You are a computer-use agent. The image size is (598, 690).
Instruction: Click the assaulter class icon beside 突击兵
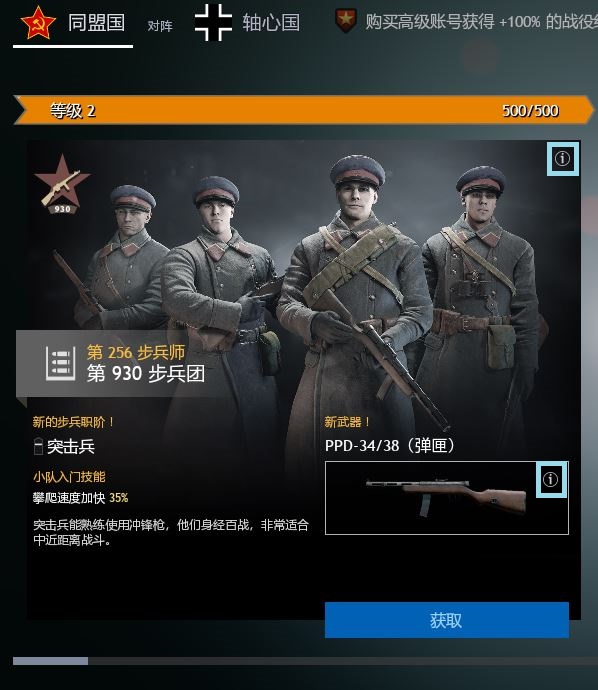coord(38,447)
